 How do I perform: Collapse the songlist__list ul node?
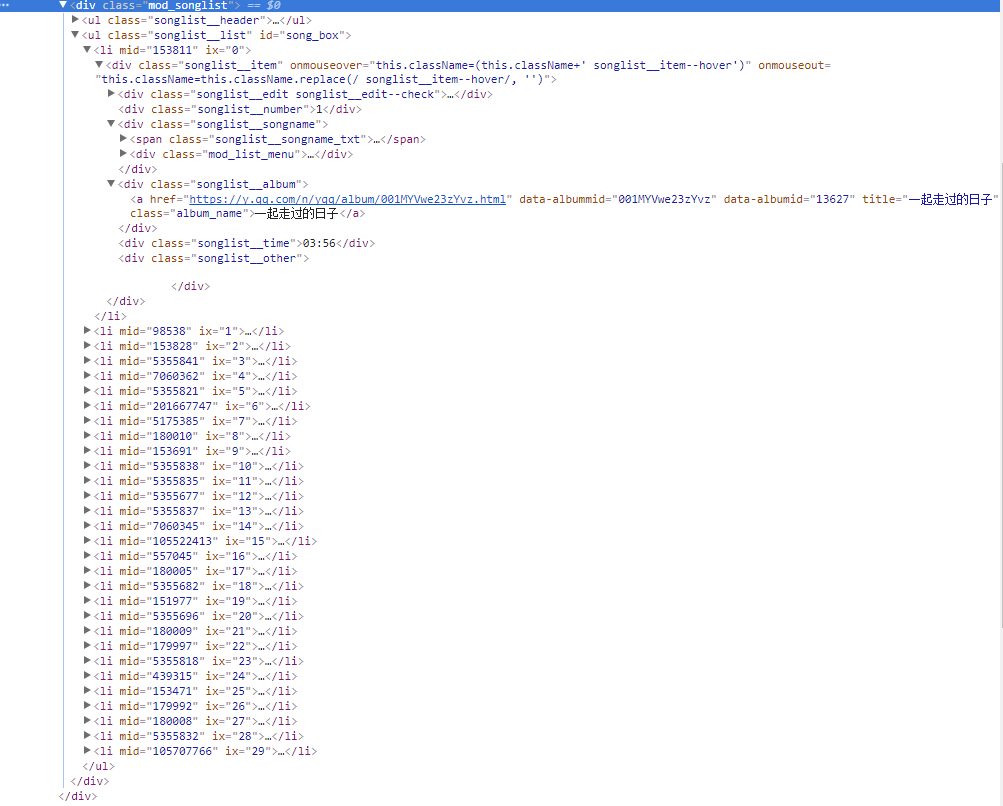pyautogui.click(x=75, y=35)
